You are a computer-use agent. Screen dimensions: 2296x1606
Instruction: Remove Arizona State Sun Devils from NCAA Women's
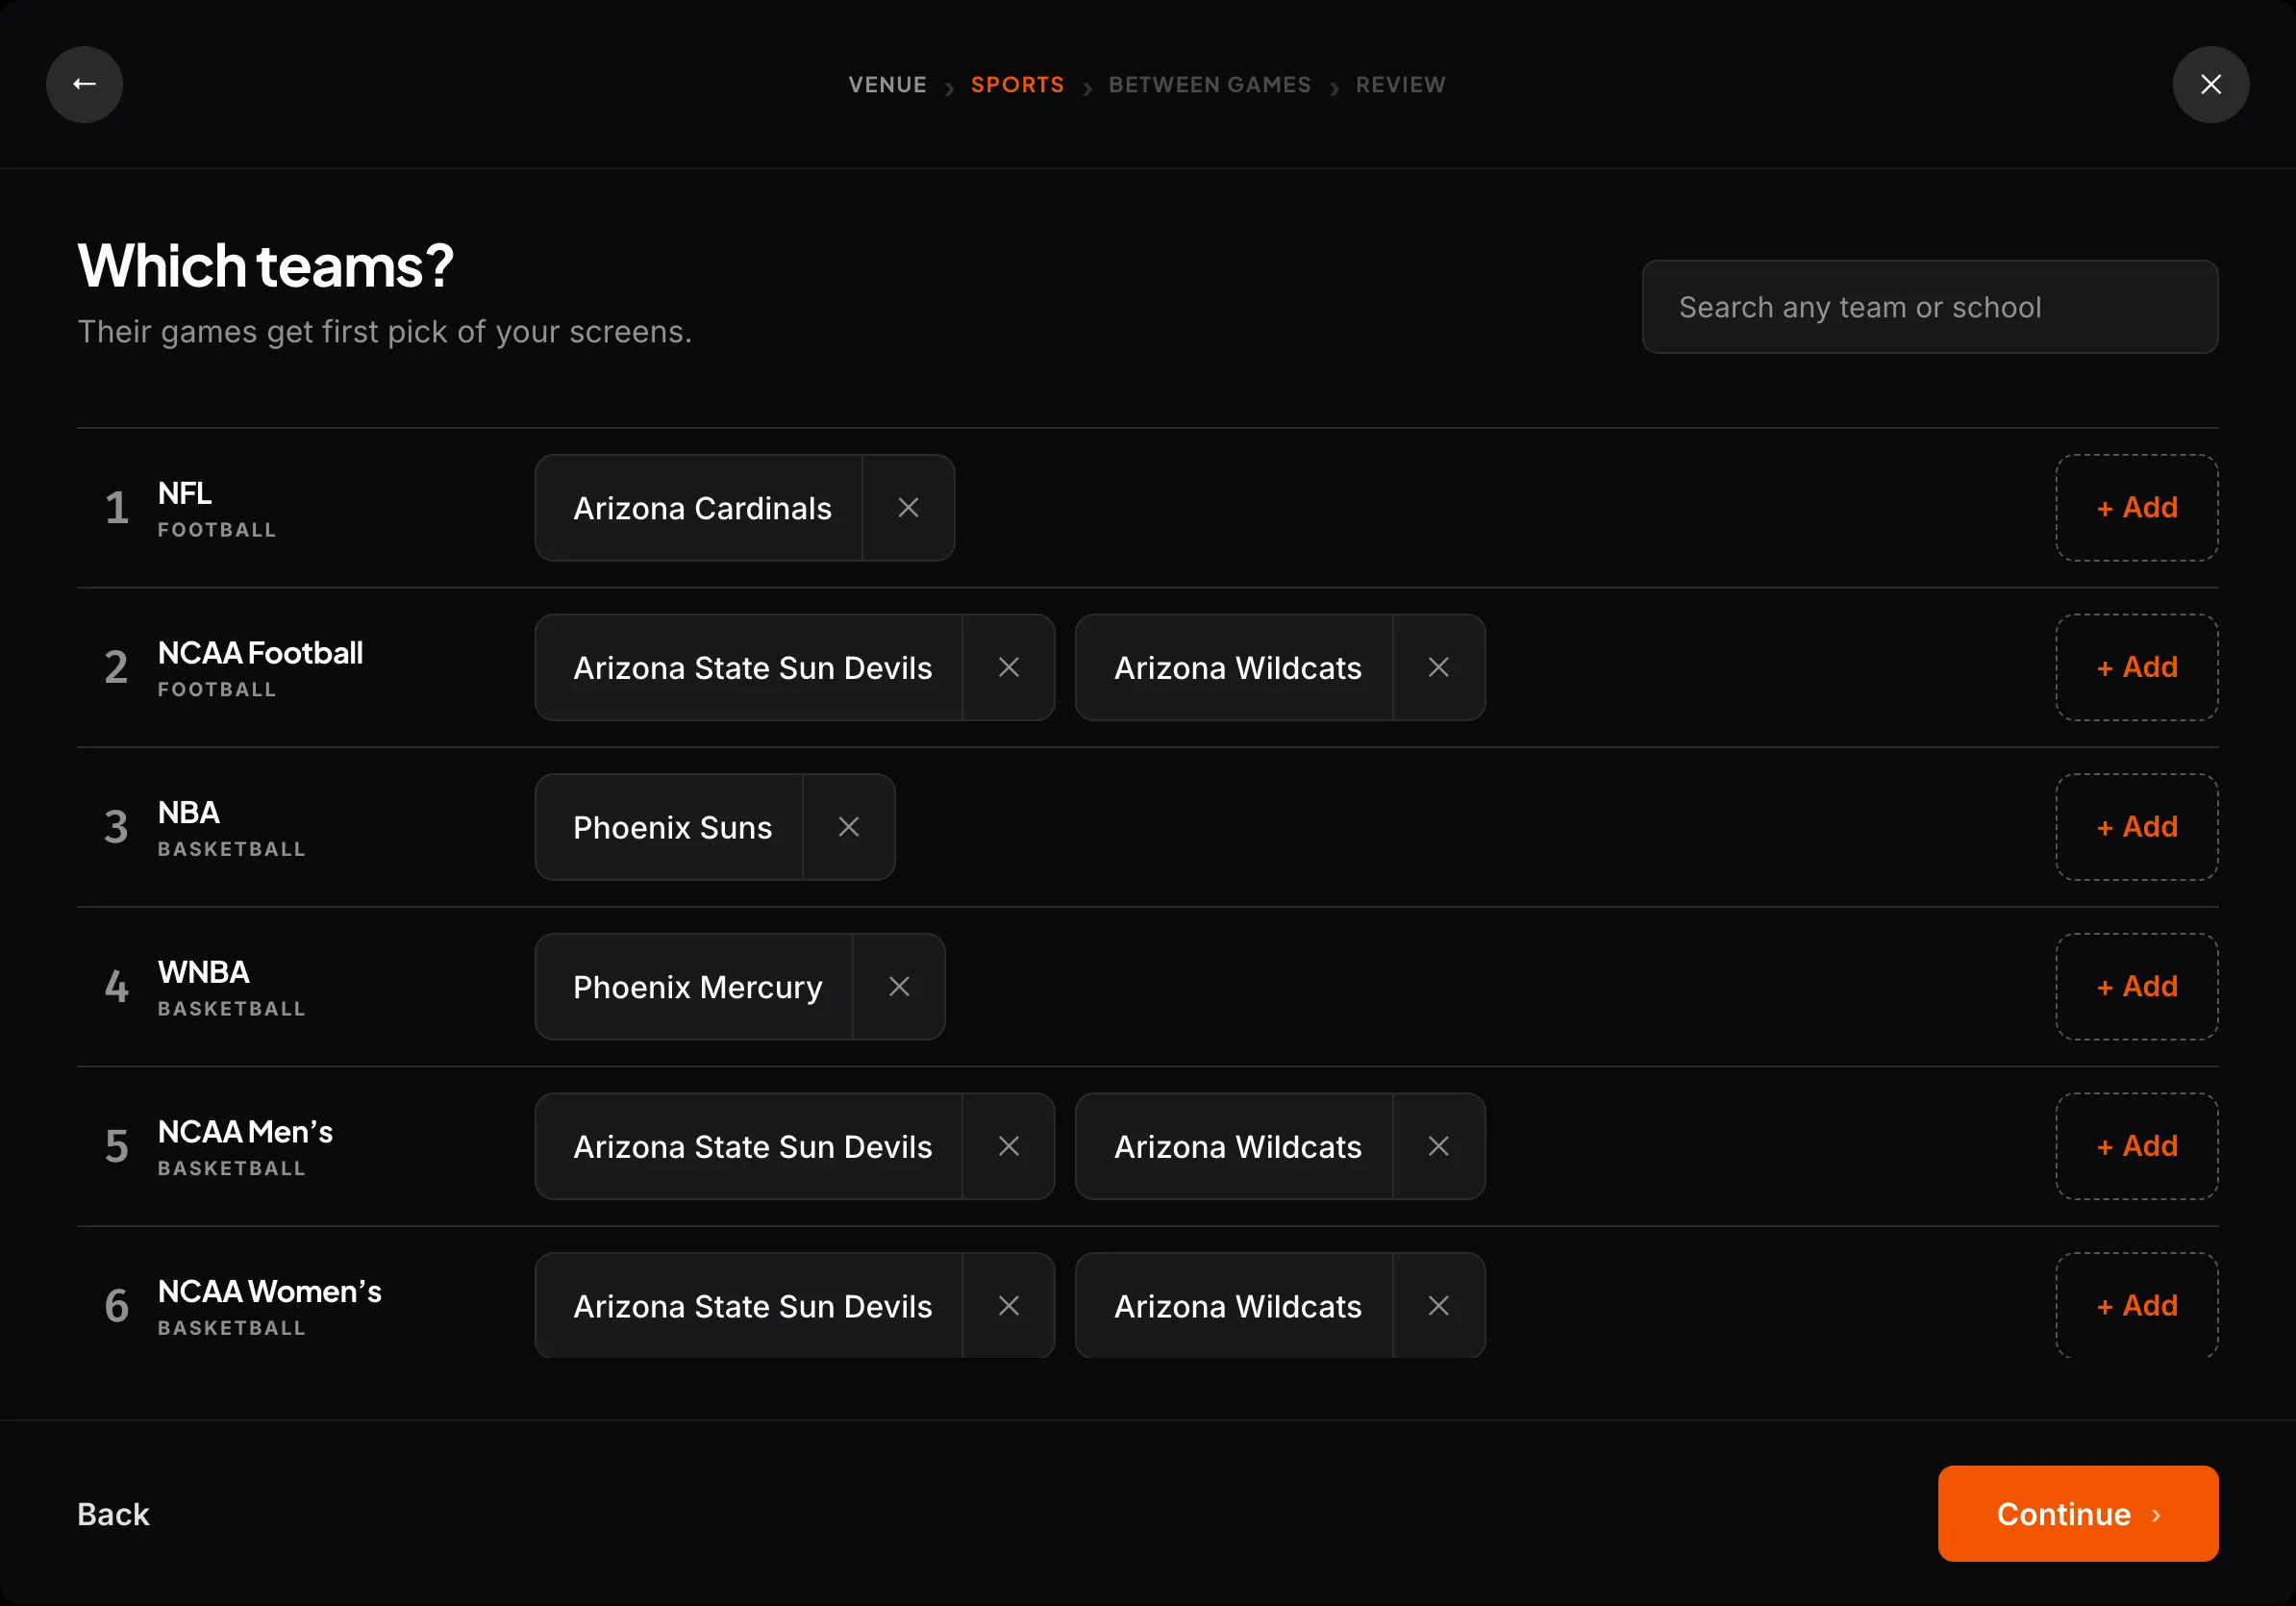point(1008,1306)
